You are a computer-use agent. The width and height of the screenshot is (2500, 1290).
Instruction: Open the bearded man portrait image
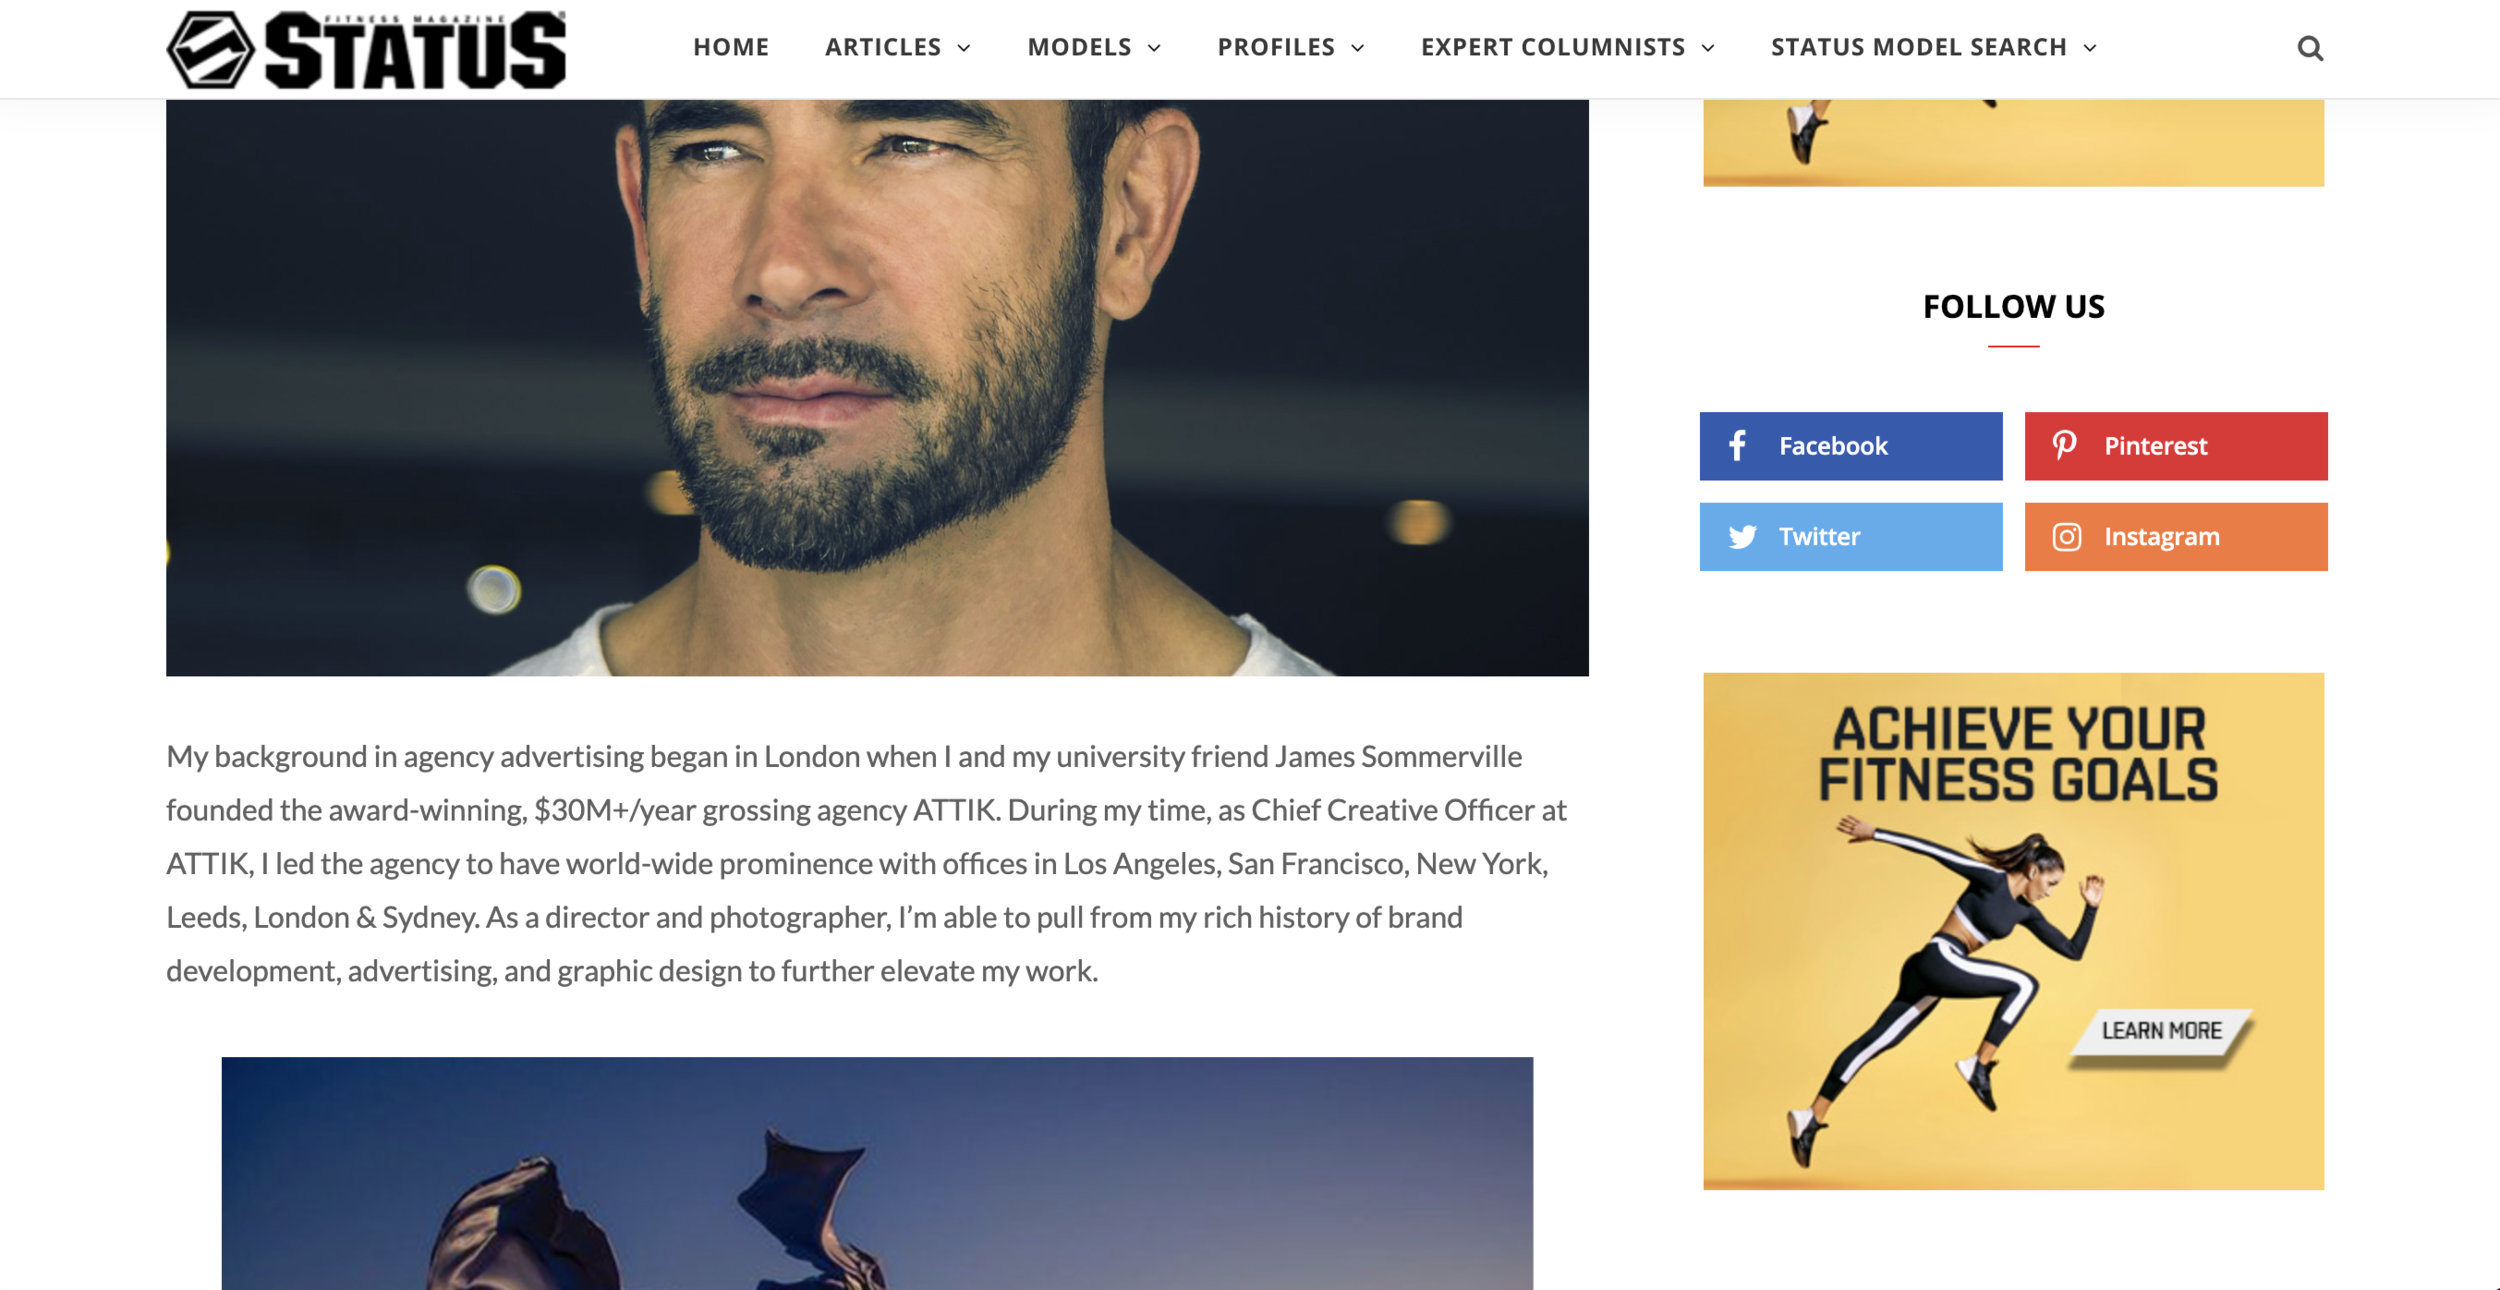(877, 387)
